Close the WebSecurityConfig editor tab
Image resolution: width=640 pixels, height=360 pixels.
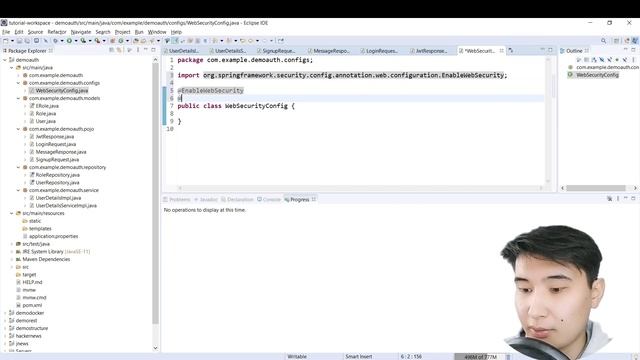pos(501,51)
